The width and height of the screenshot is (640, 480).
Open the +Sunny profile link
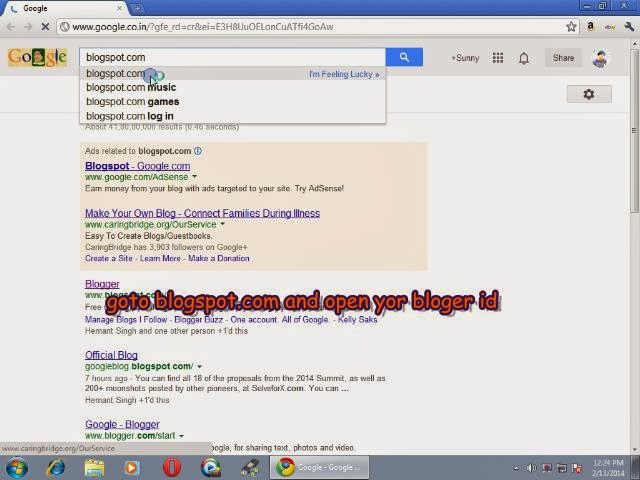click(465, 58)
